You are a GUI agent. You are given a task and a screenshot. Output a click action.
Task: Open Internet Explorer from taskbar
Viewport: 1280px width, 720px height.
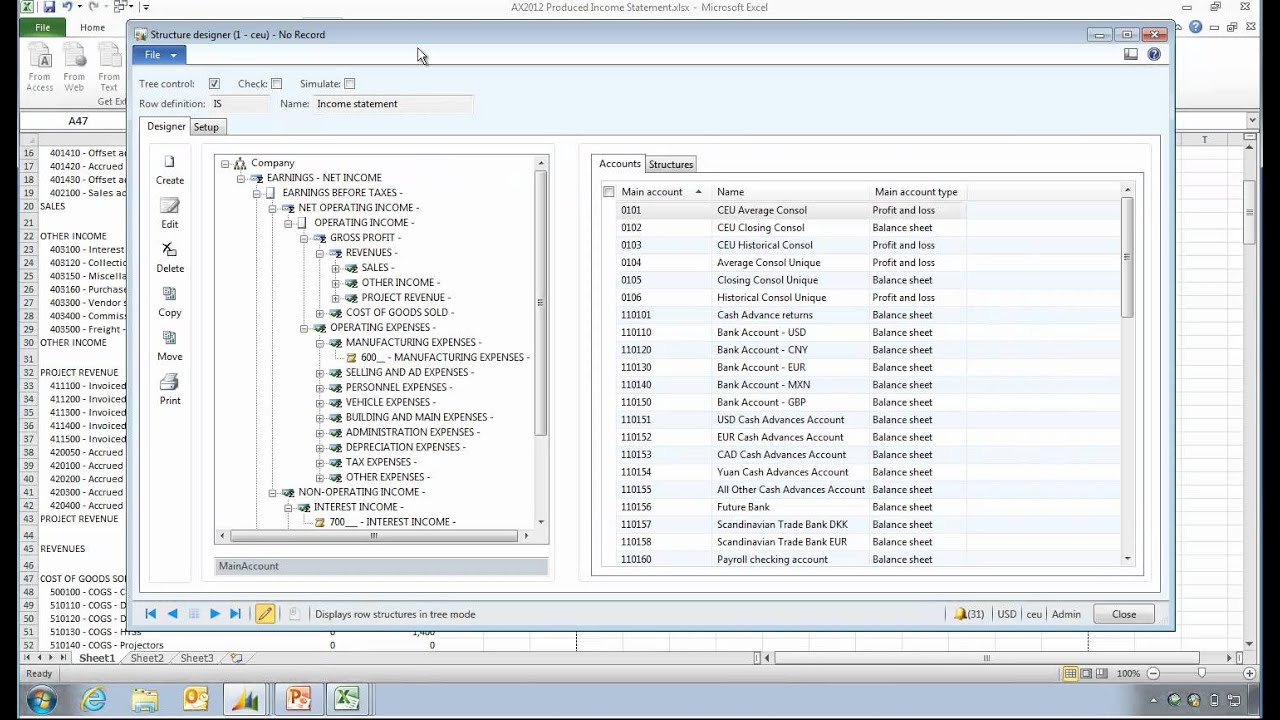pos(94,699)
